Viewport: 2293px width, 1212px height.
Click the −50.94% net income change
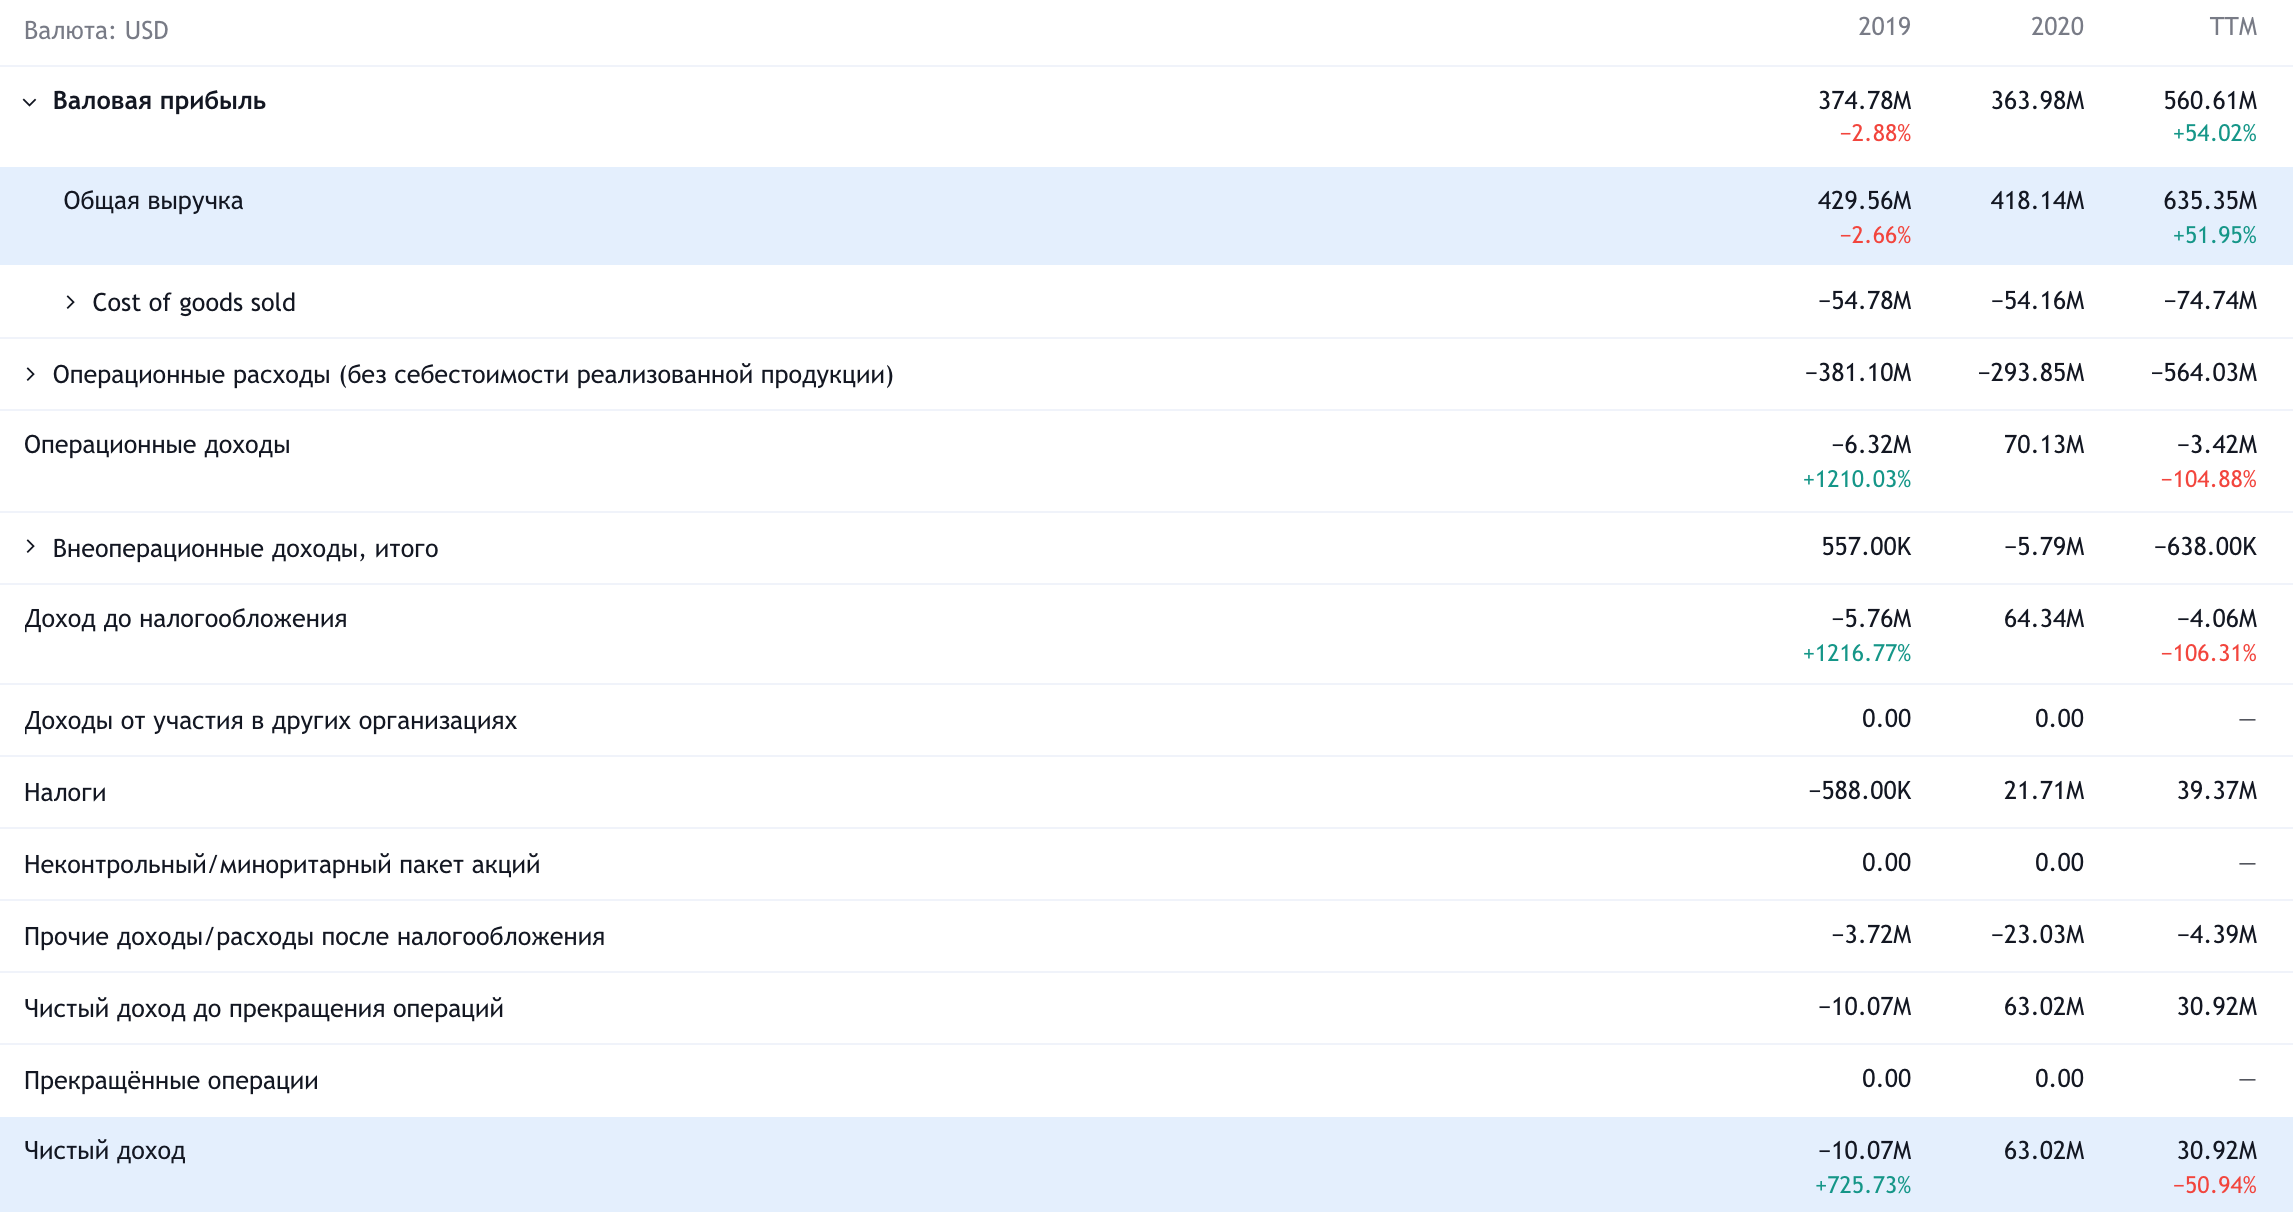click(2214, 1186)
